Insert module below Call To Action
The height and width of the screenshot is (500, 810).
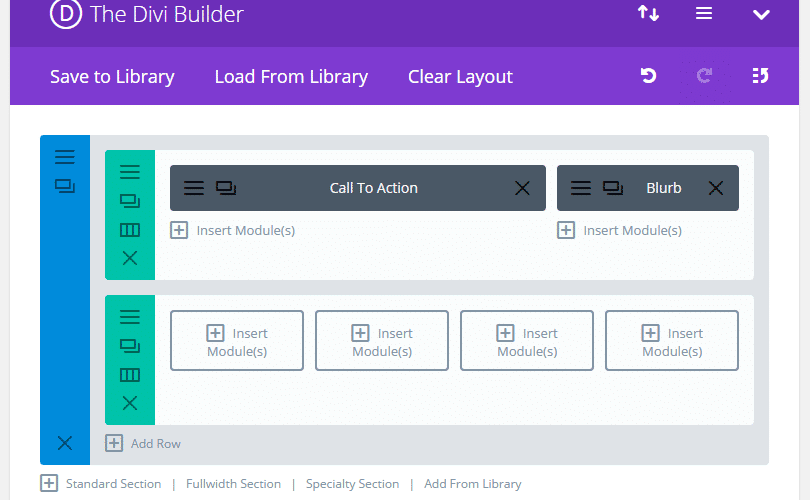click(x=233, y=230)
